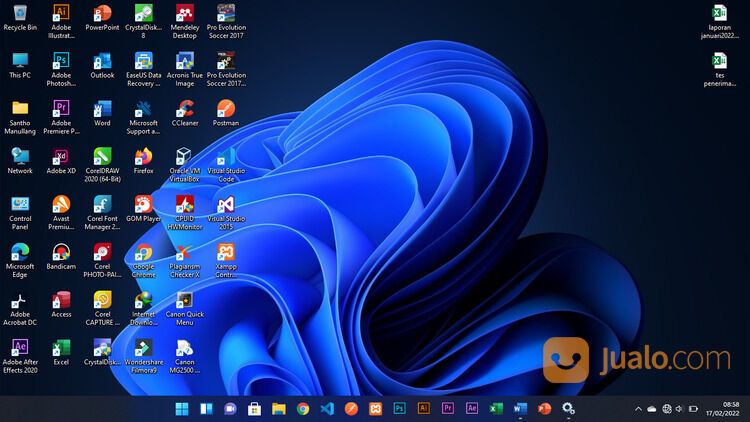Click the OneDrive cloud tray icon
The height and width of the screenshot is (422, 750).
click(x=651, y=409)
